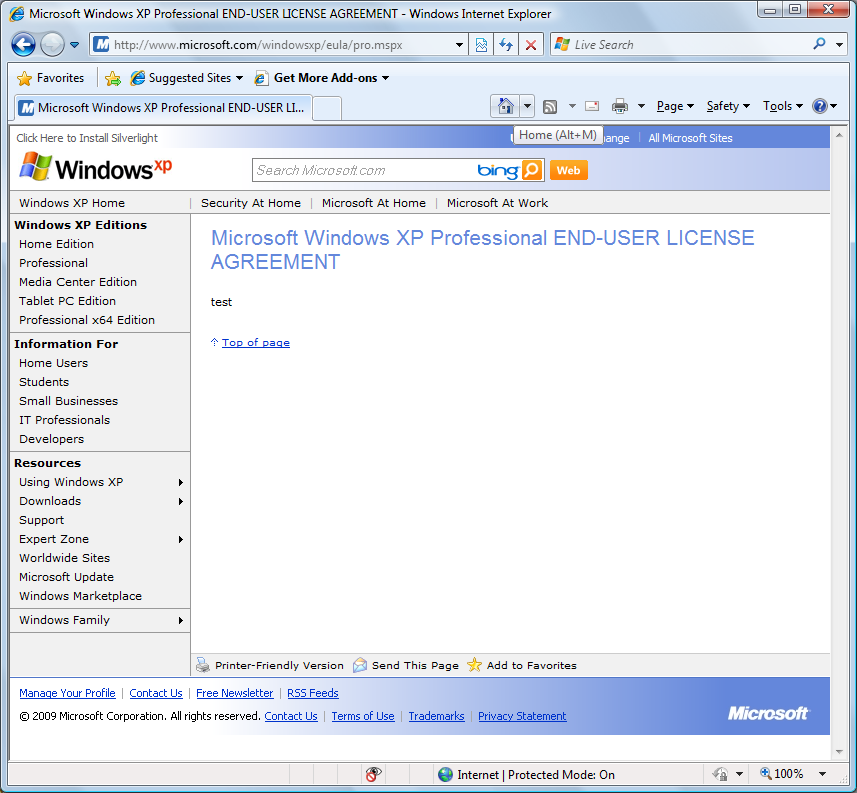857x793 pixels.
Task: Click the Print icon in command bar
Action: coord(620,106)
